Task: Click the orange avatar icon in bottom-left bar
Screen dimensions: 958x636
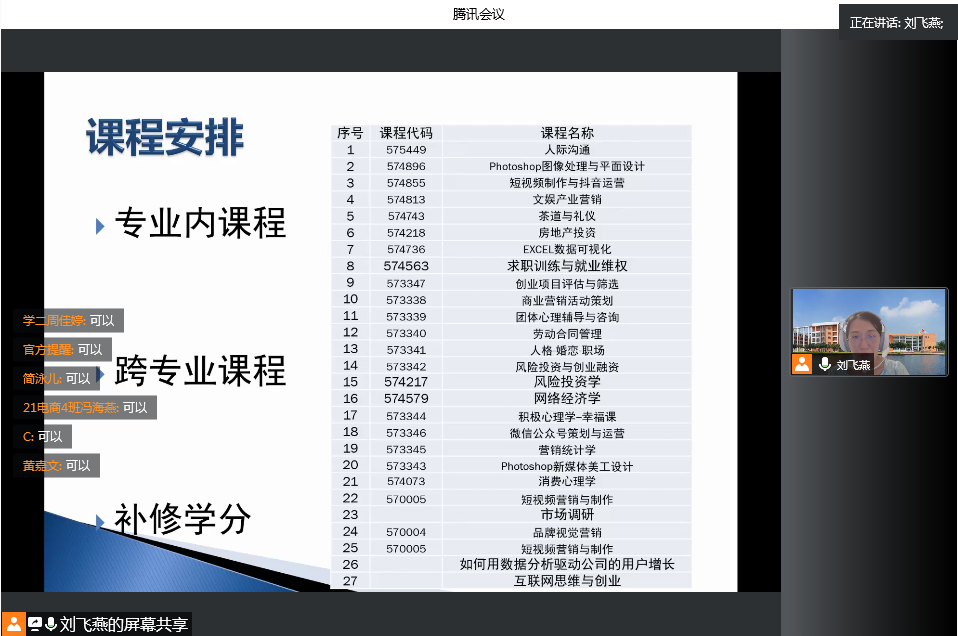Action: point(13,624)
